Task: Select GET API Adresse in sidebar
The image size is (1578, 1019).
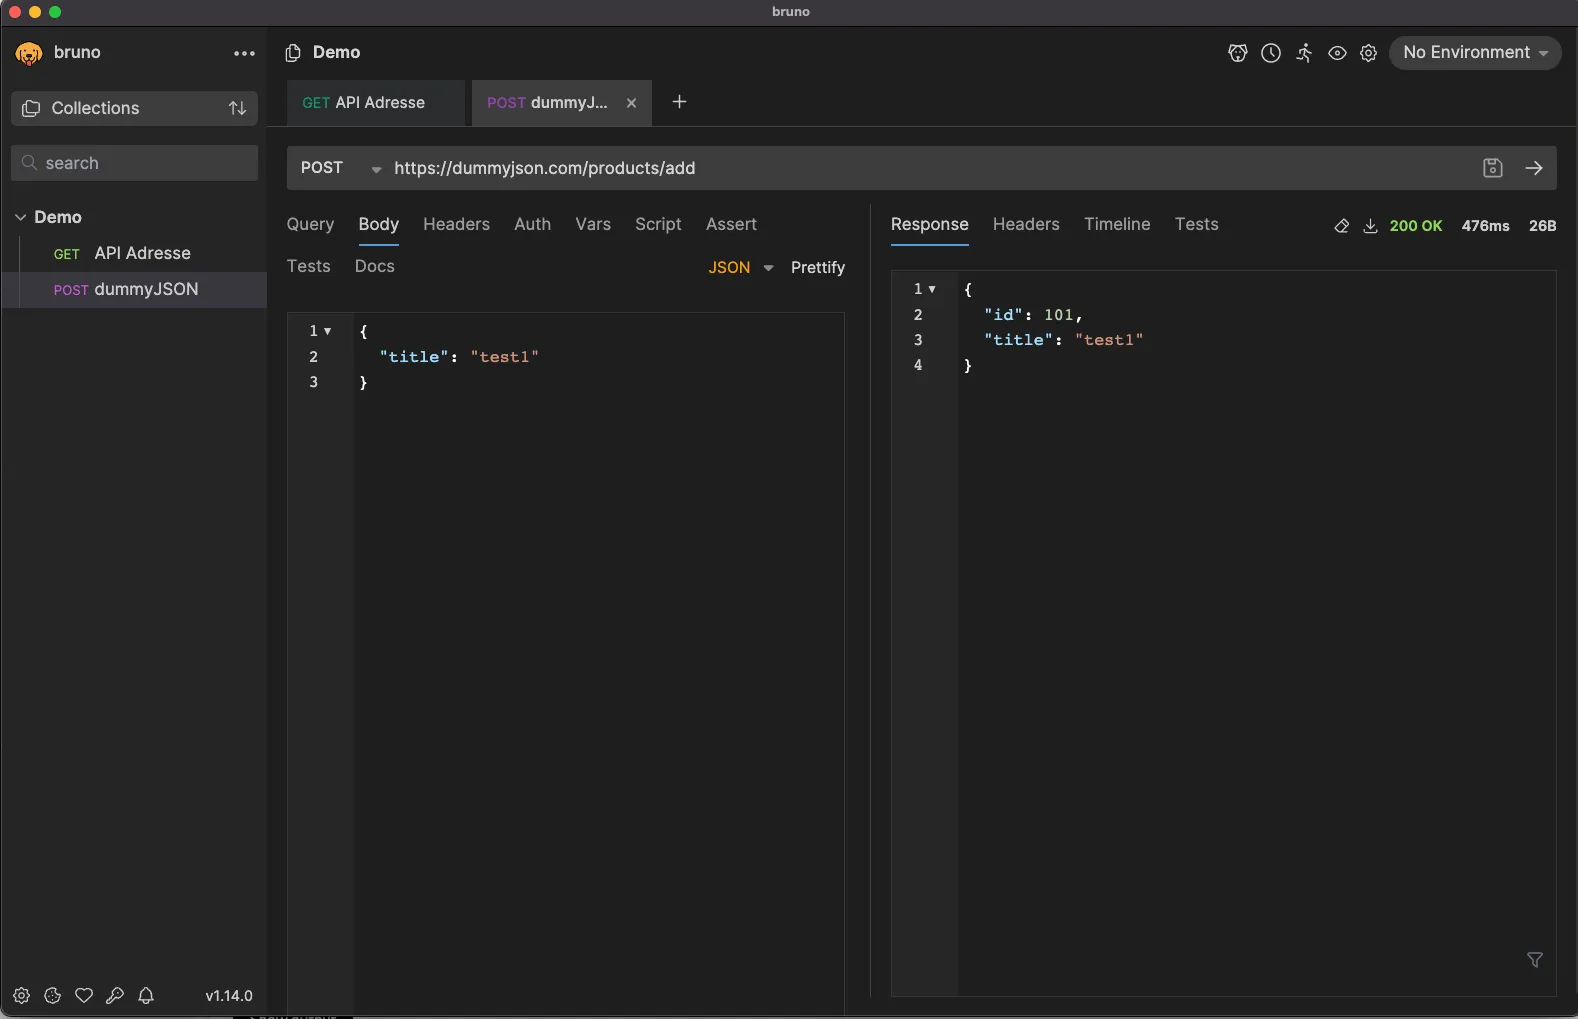Action: click(x=134, y=253)
